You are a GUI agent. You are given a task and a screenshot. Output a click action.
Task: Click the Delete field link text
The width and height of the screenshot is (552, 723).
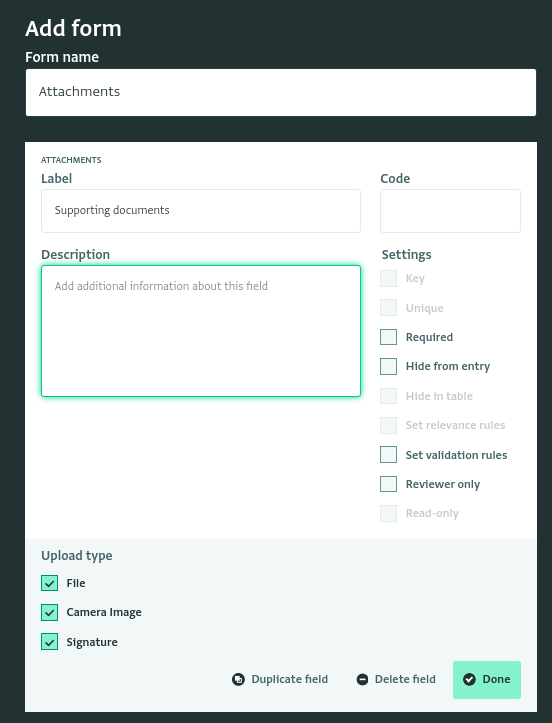[405, 679]
